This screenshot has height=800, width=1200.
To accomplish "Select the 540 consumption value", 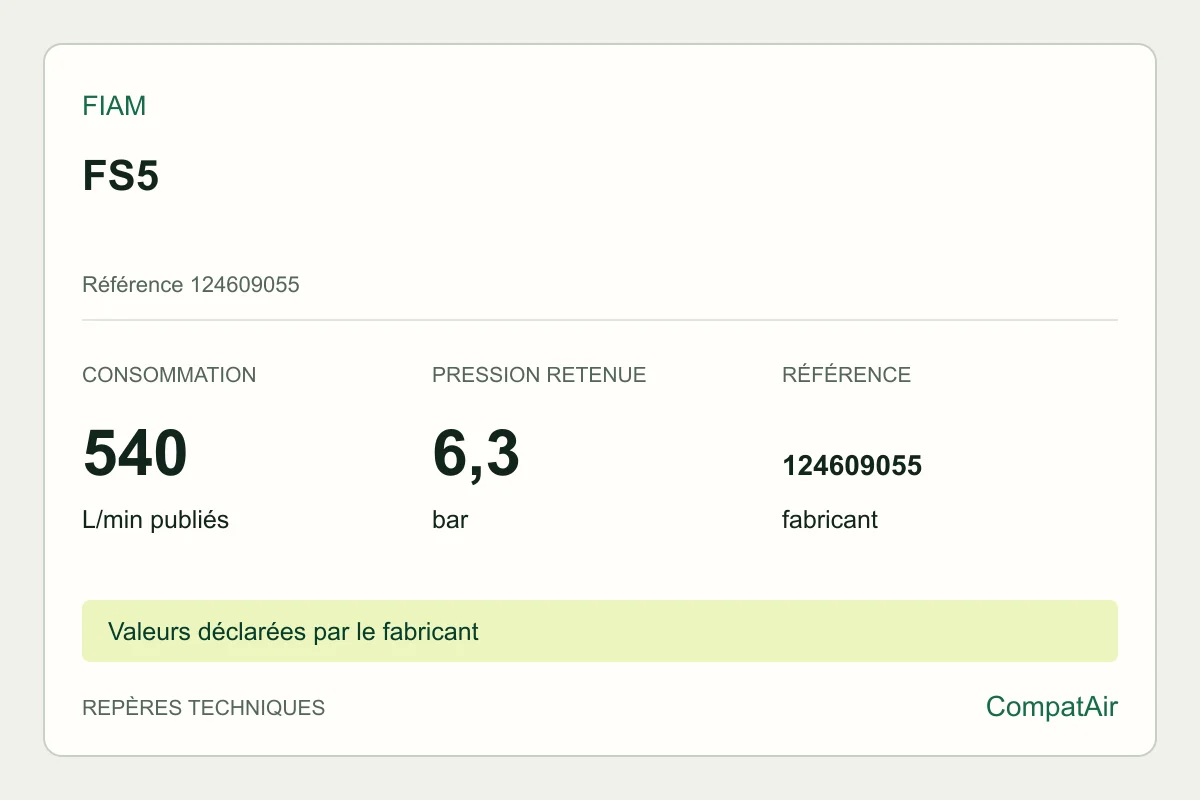I will click(x=135, y=452).
